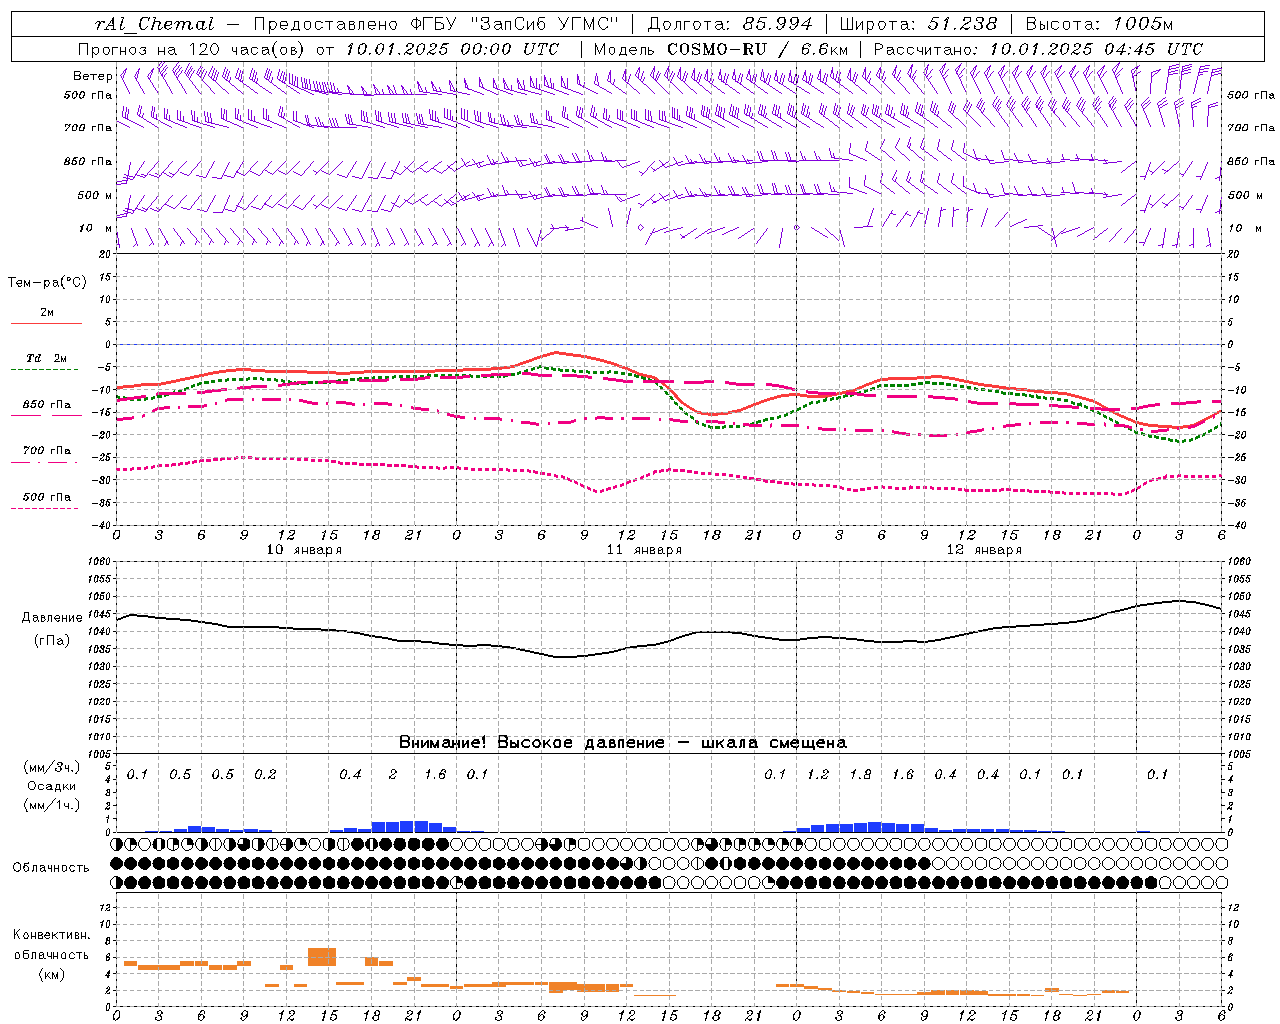Click the elevation text Высота: 1005м

pos(1099,24)
